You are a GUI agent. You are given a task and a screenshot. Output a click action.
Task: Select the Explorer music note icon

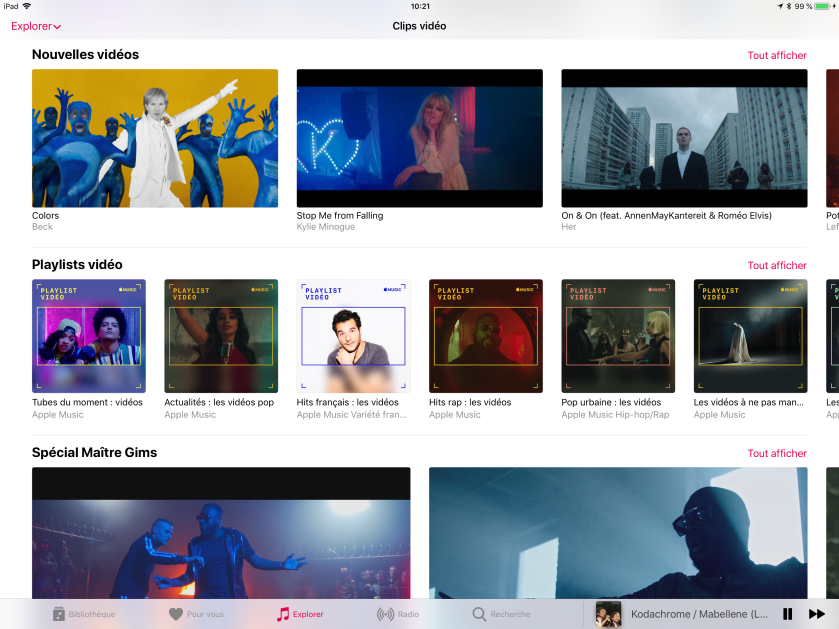click(x=283, y=614)
